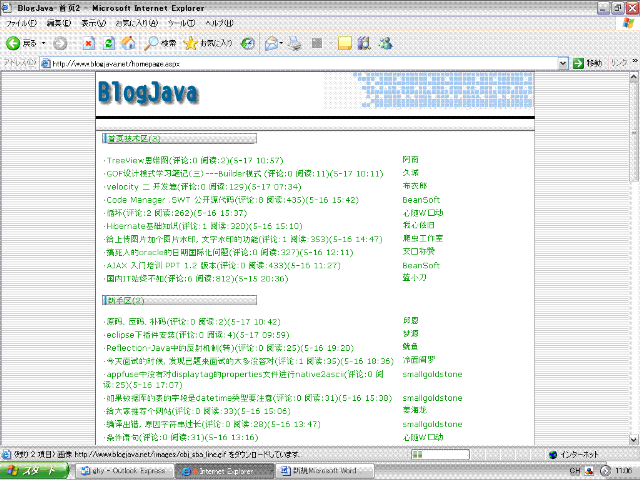Click the address bar URL field
Image resolution: width=640 pixels, height=480 pixels.
point(304,63)
